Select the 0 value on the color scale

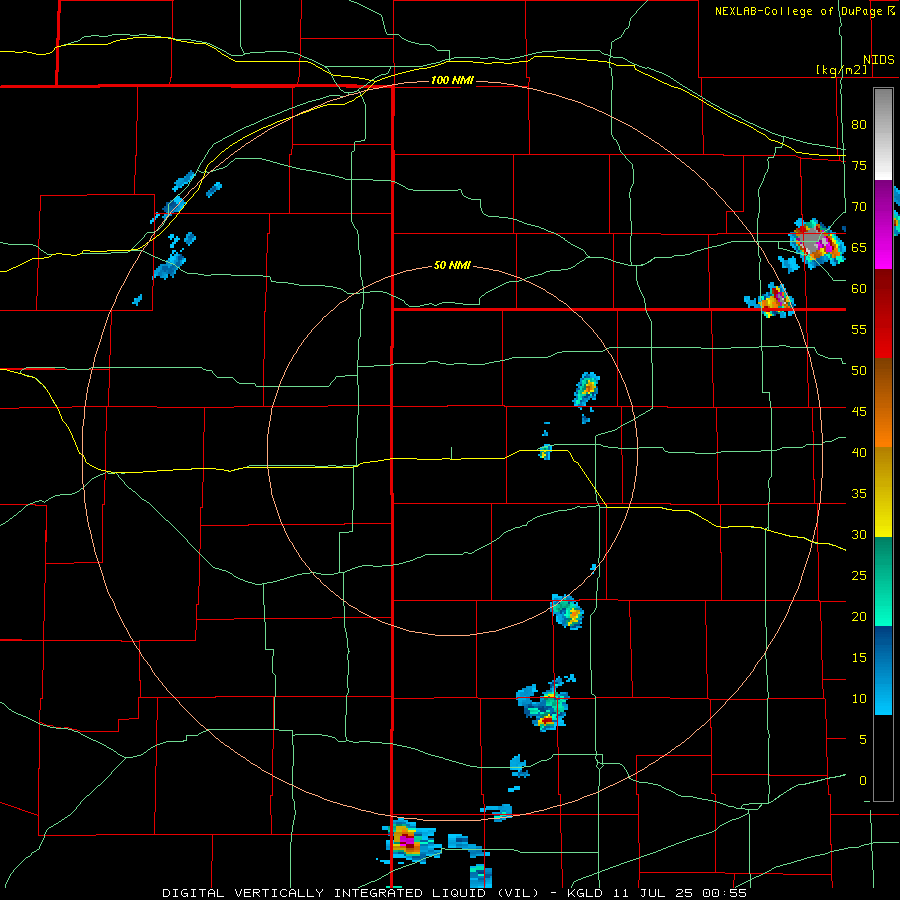863,781
